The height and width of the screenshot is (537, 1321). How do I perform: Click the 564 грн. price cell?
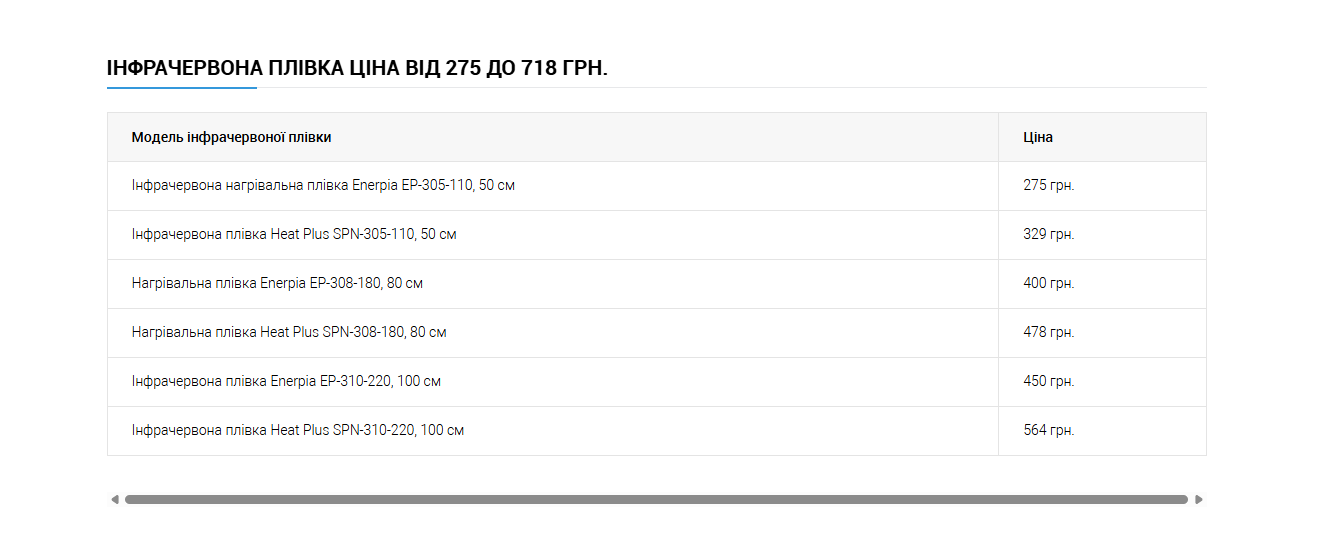[1102, 431]
